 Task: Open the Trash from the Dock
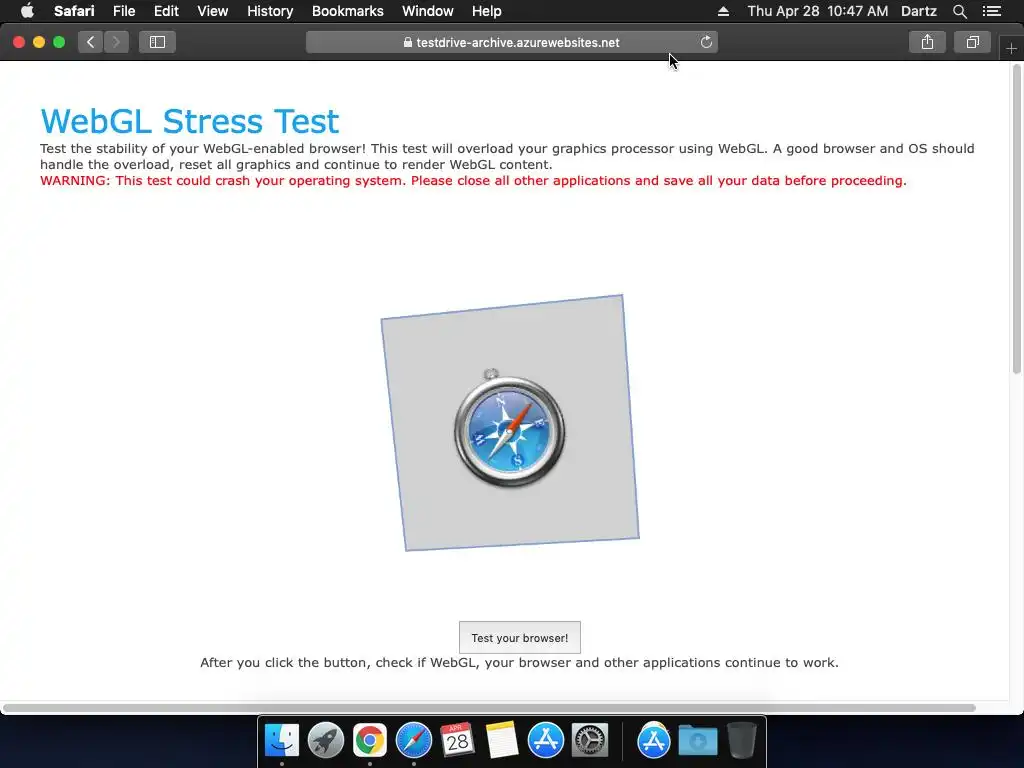coord(741,740)
